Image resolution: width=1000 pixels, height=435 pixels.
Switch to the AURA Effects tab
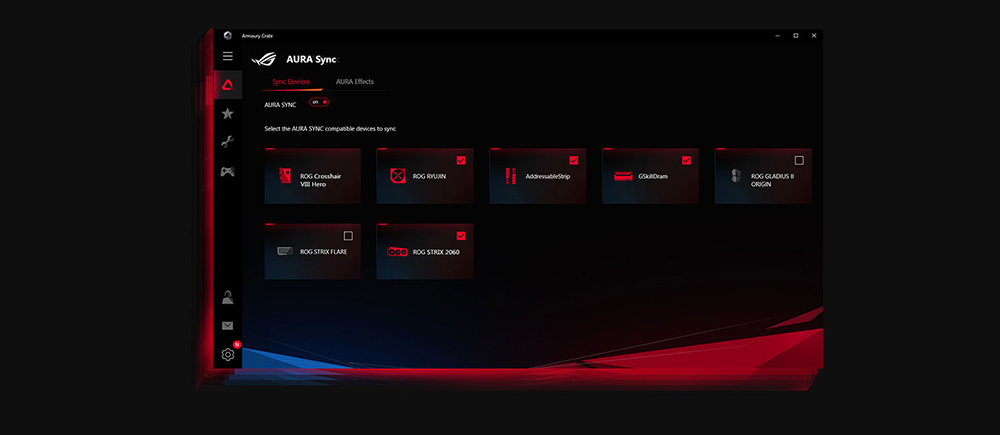point(355,82)
